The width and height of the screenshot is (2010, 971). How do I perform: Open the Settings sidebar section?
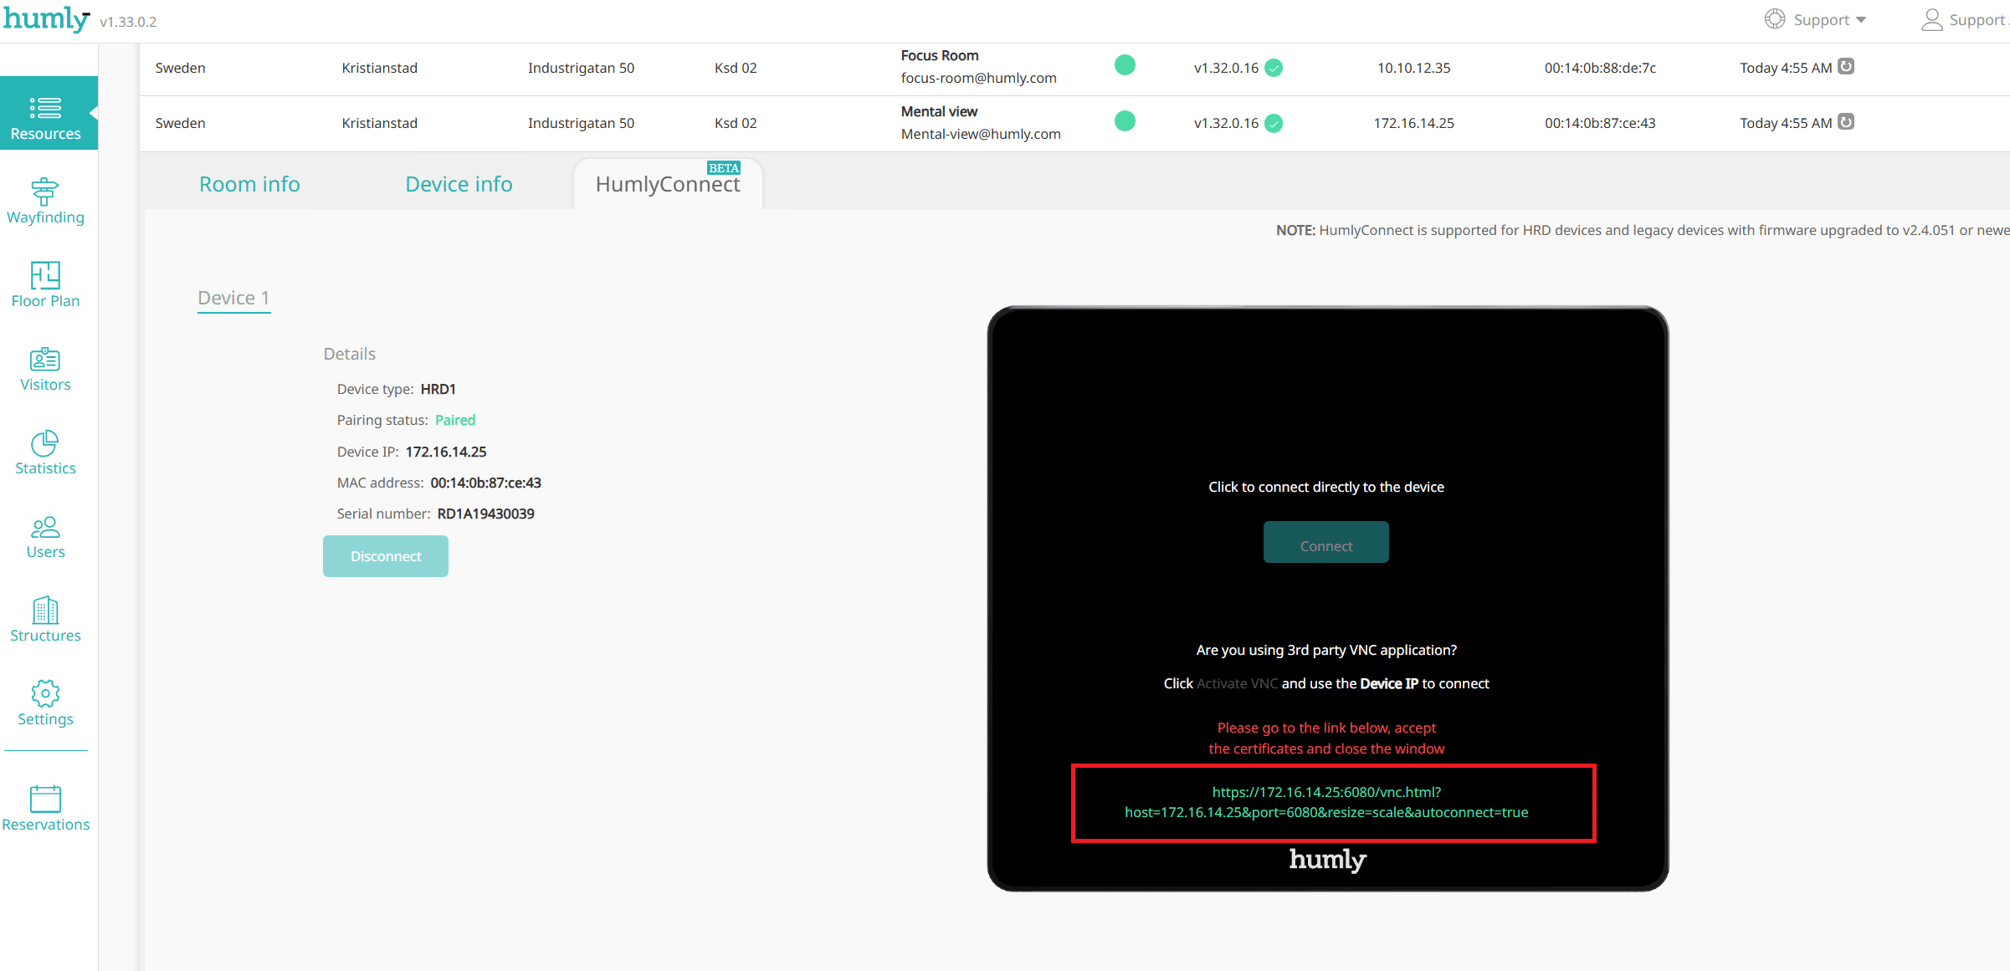[x=46, y=703]
